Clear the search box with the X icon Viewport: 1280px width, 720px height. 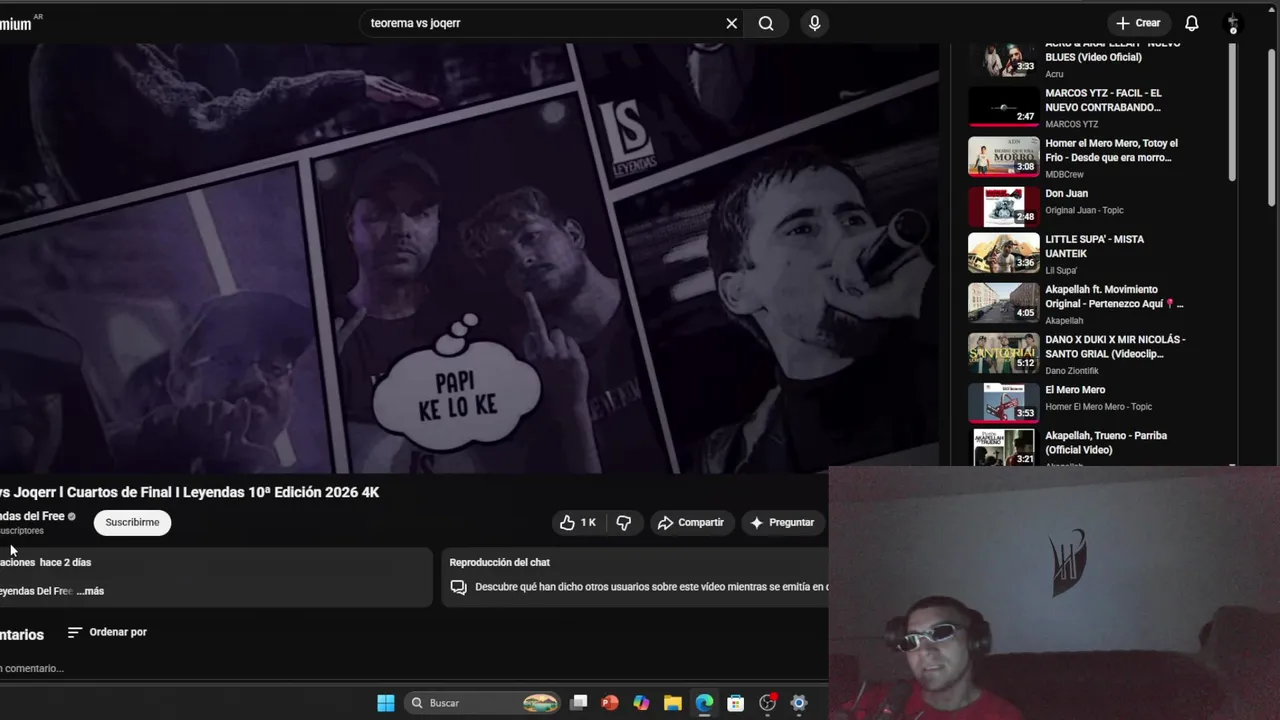point(731,23)
